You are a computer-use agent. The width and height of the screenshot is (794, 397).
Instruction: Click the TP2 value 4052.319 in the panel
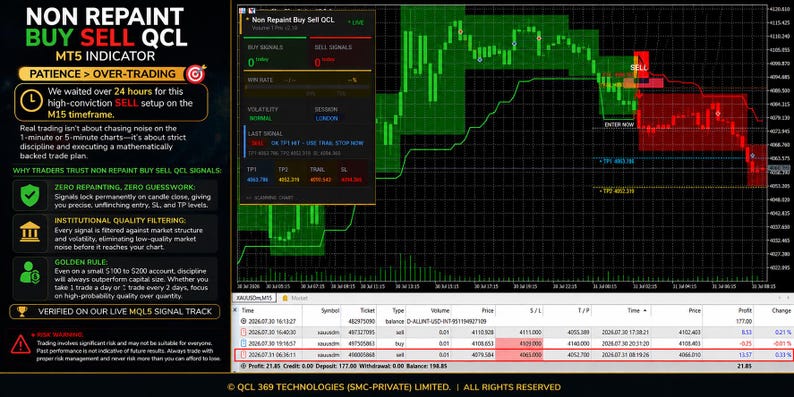[x=288, y=180]
